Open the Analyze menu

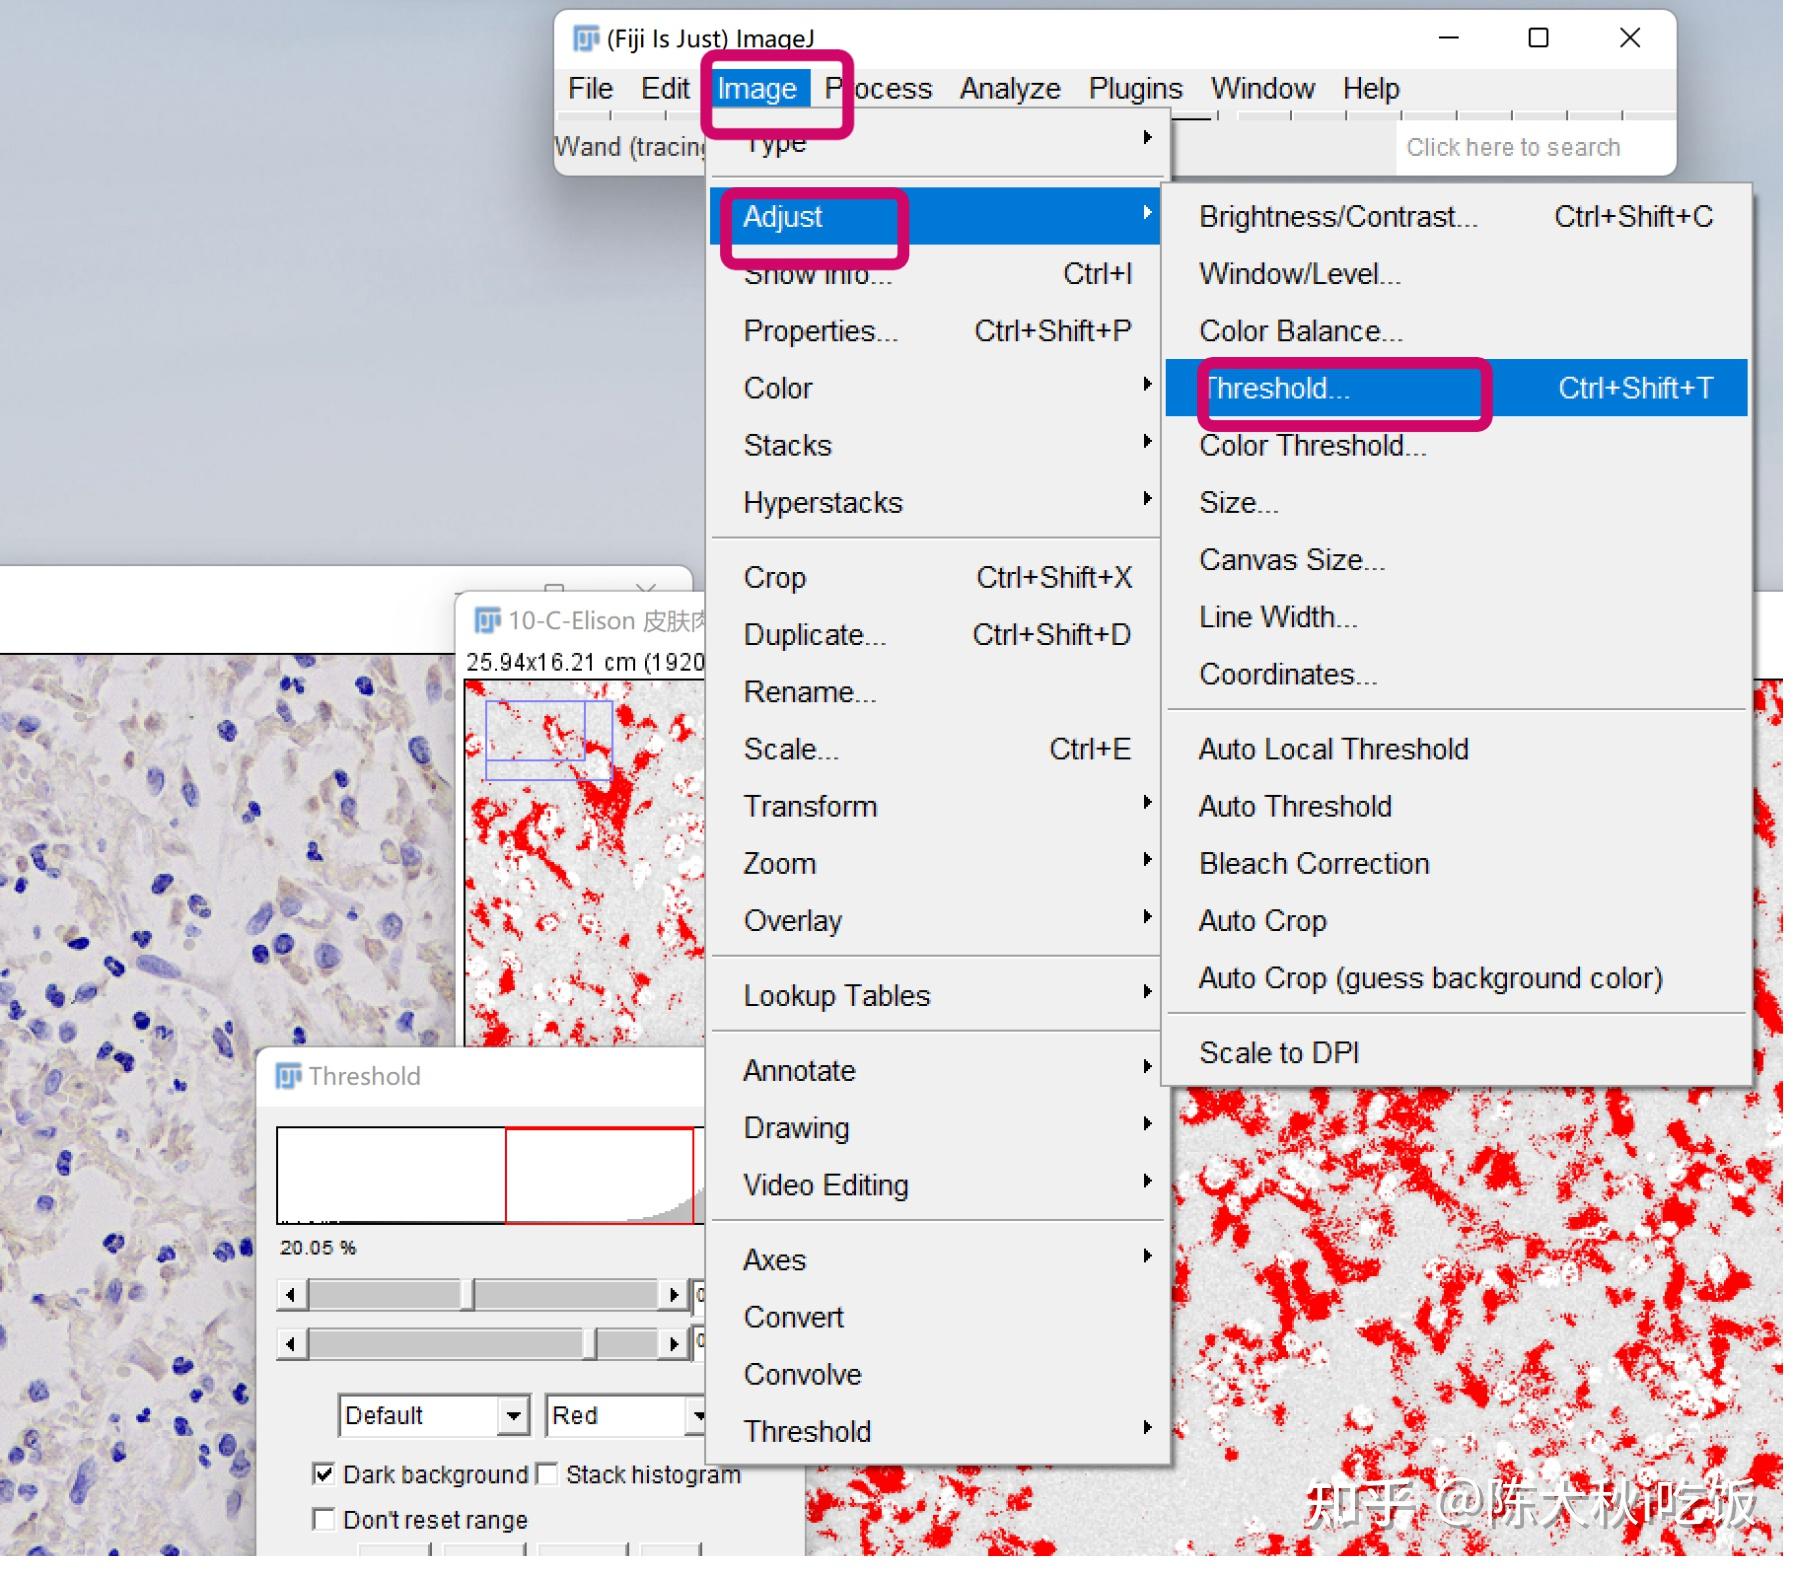[1010, 88]
